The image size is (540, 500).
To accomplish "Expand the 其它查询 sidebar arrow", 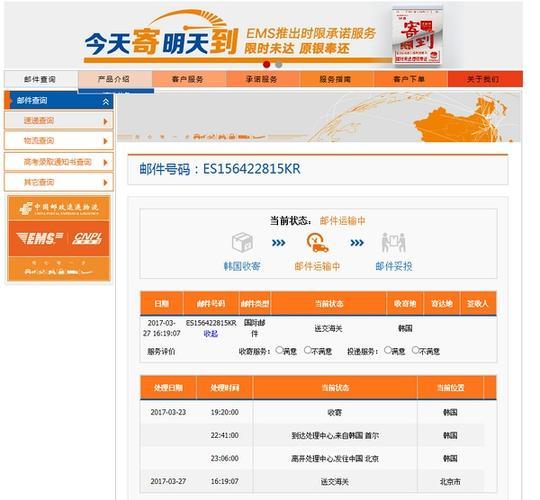I will pos(106,183).
